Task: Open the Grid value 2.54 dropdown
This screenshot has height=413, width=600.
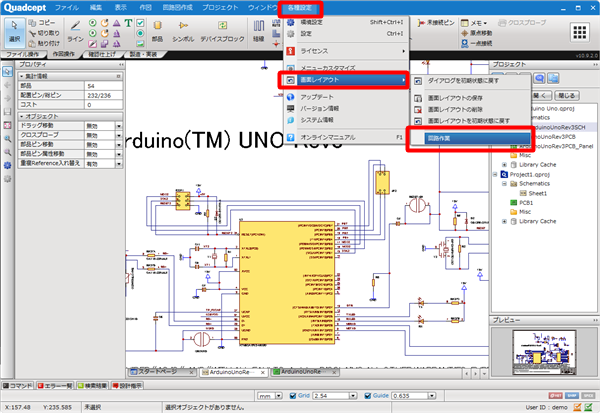Action: (x=353, y=396)
